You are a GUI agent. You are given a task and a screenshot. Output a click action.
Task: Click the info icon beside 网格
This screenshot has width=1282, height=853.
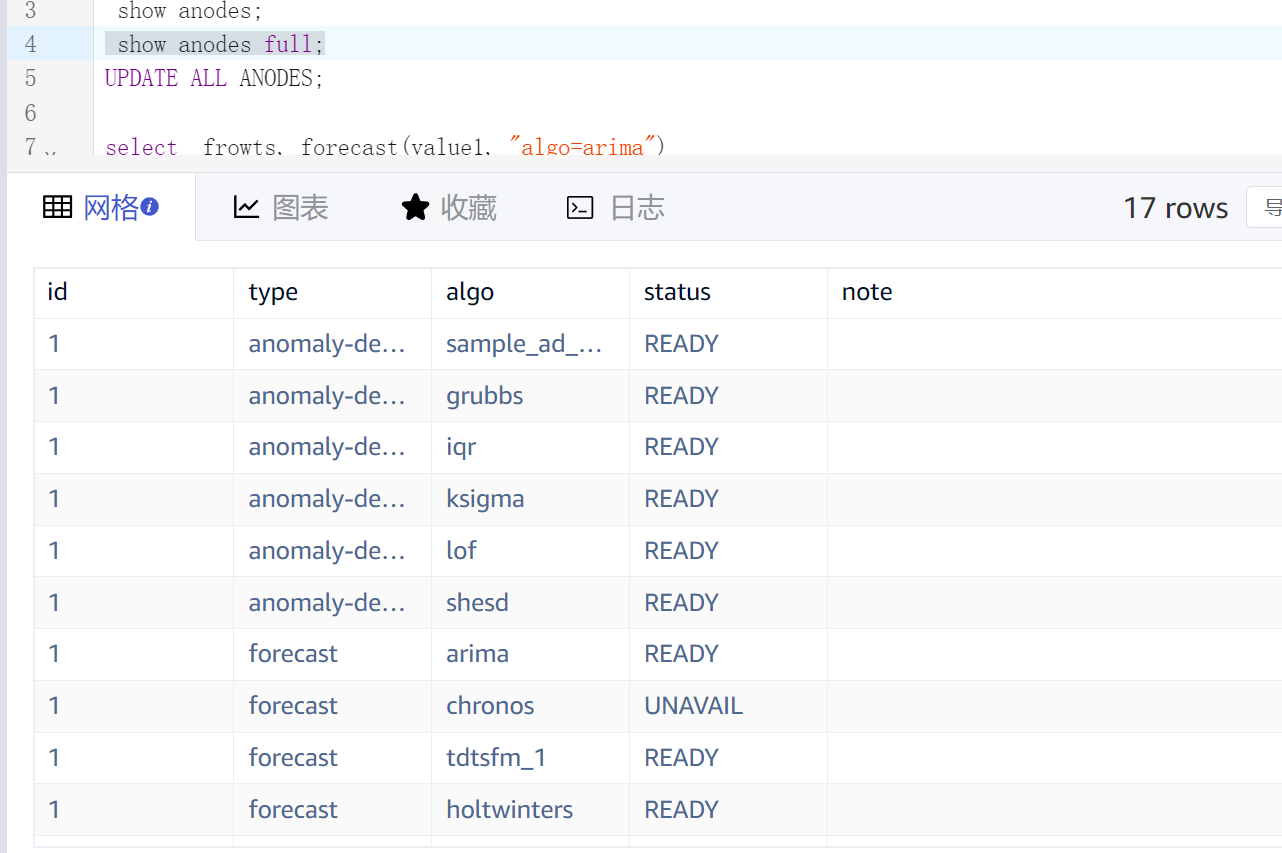pyautogui.click(x=150, y=207)
